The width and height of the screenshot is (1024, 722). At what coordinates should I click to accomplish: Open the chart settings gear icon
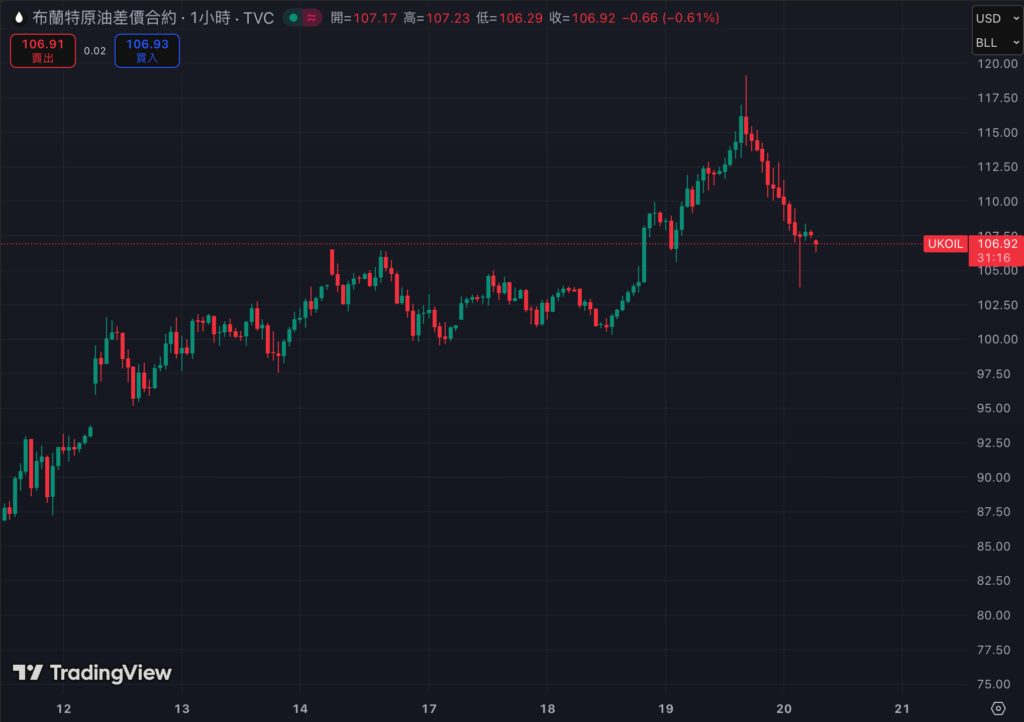(998, 708)
